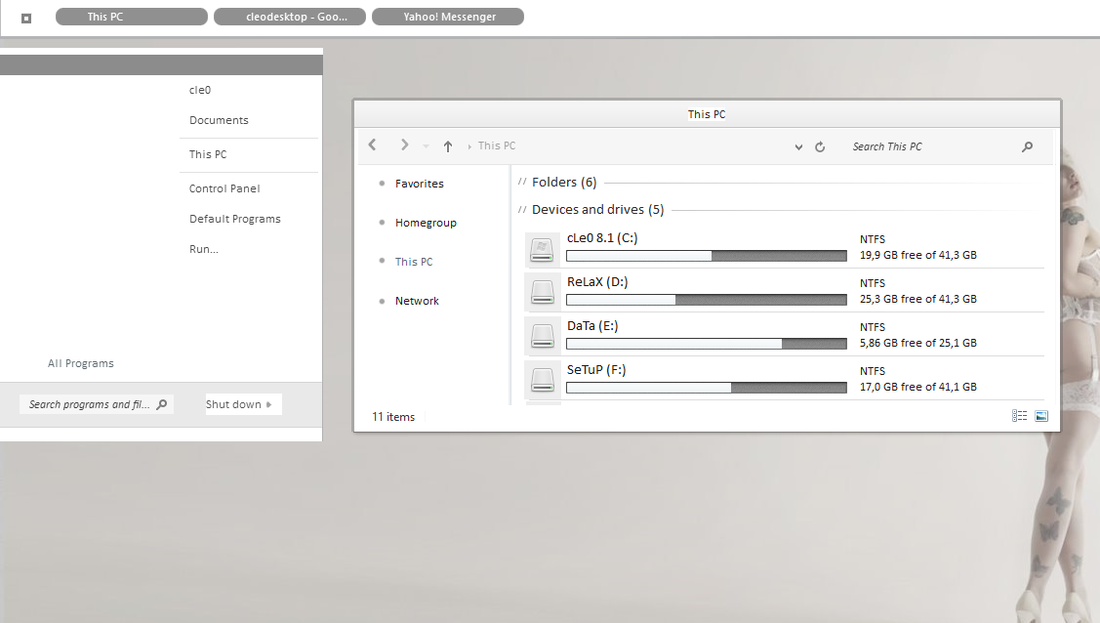Expand address bar history dropdown
The width and height of the screenshot is (1100, 623).
pyautogui.click(x=798, y=147)
